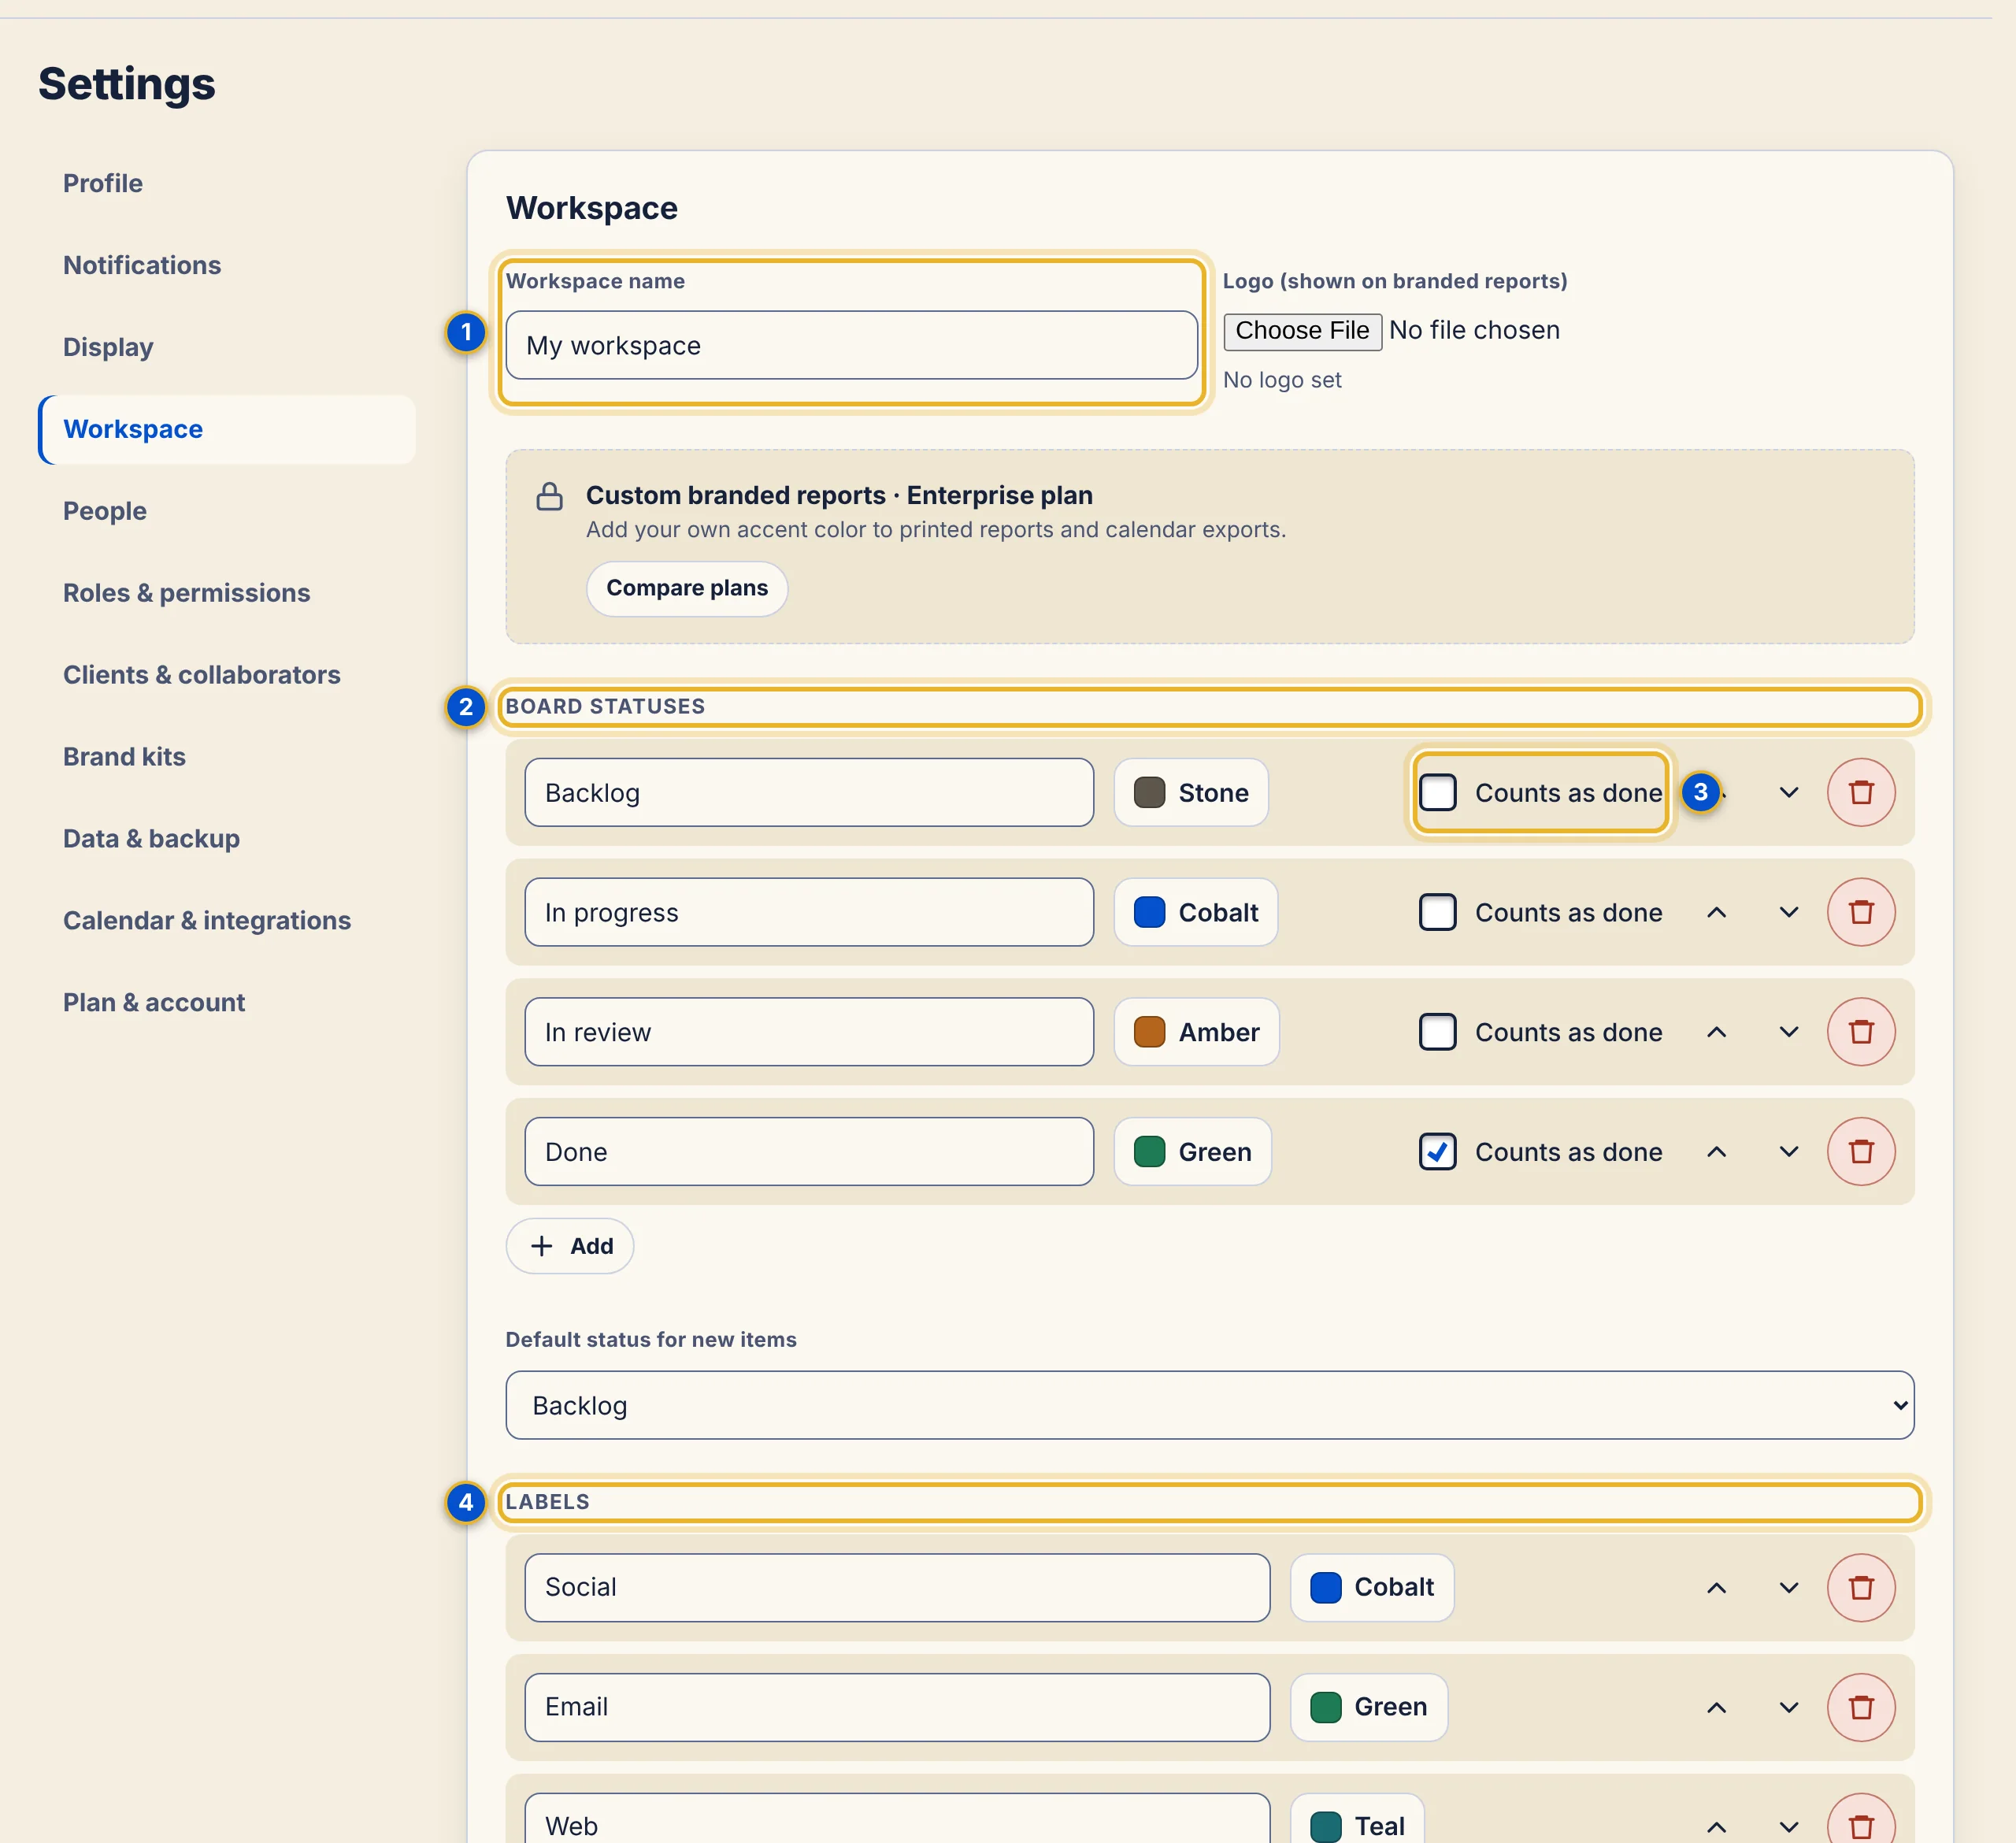The image size is (2016, 1843).
Task: Remove the Email label via trash icon
Action: [x=1860, y=1707]
